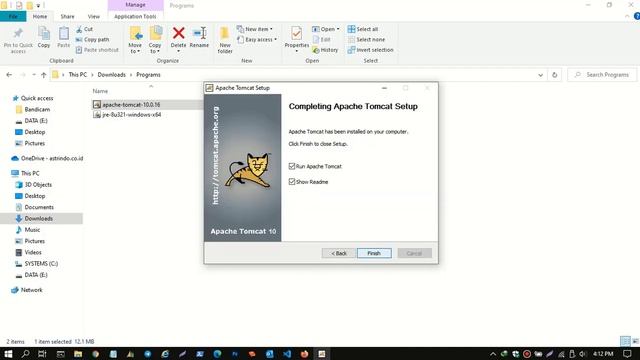
Task: Open File Explorer from the taskbar
Action: pyautogui.click(x=78, y=354)
